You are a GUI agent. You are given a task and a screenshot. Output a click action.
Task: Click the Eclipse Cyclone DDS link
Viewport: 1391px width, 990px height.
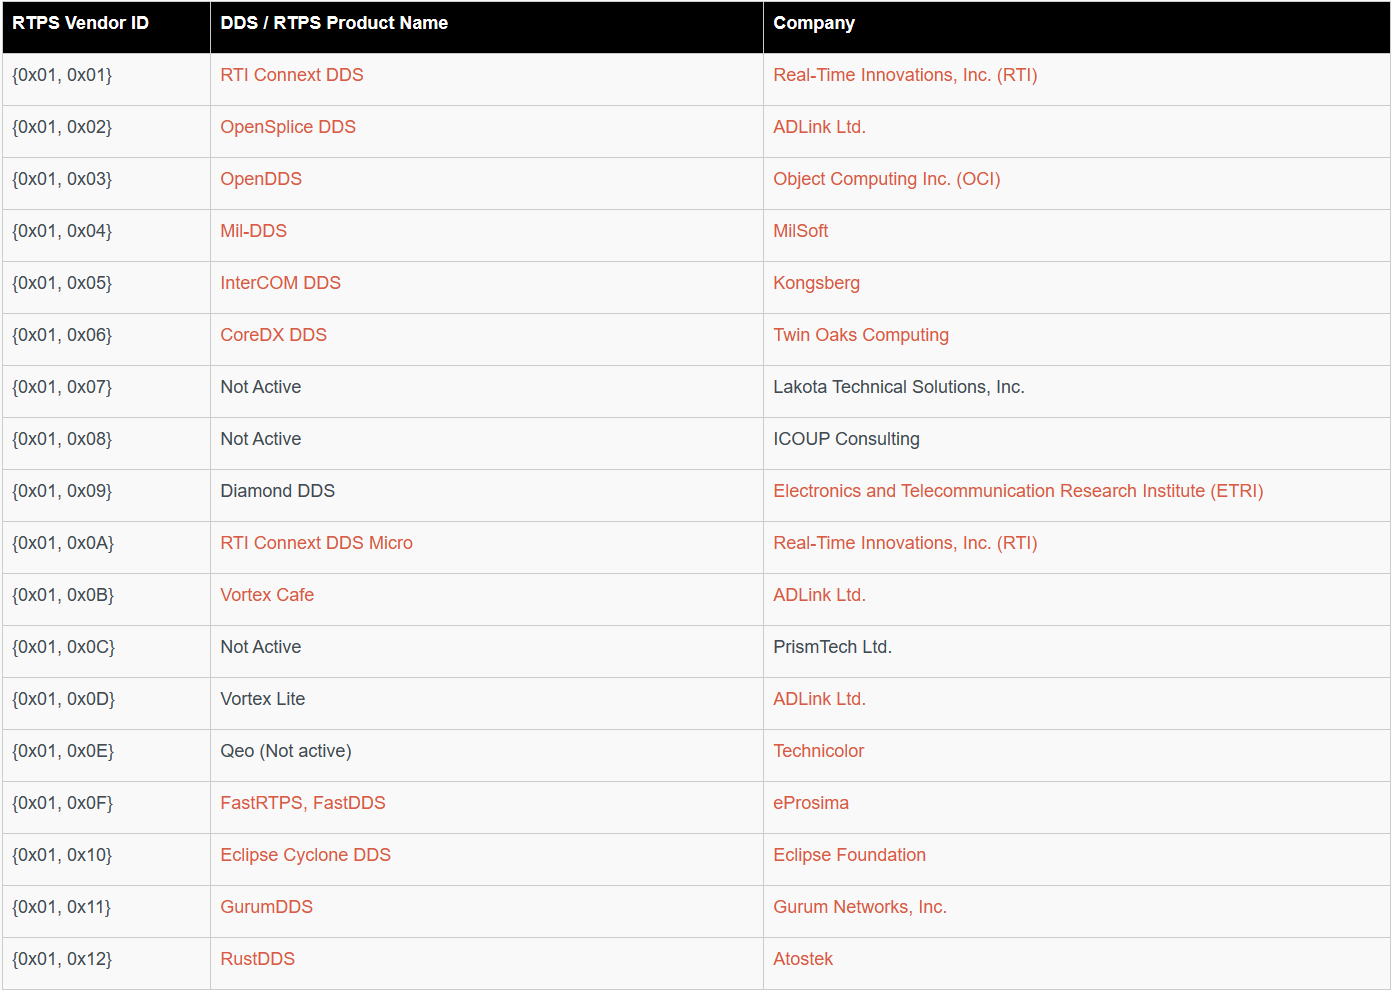(x=305, y=855)
